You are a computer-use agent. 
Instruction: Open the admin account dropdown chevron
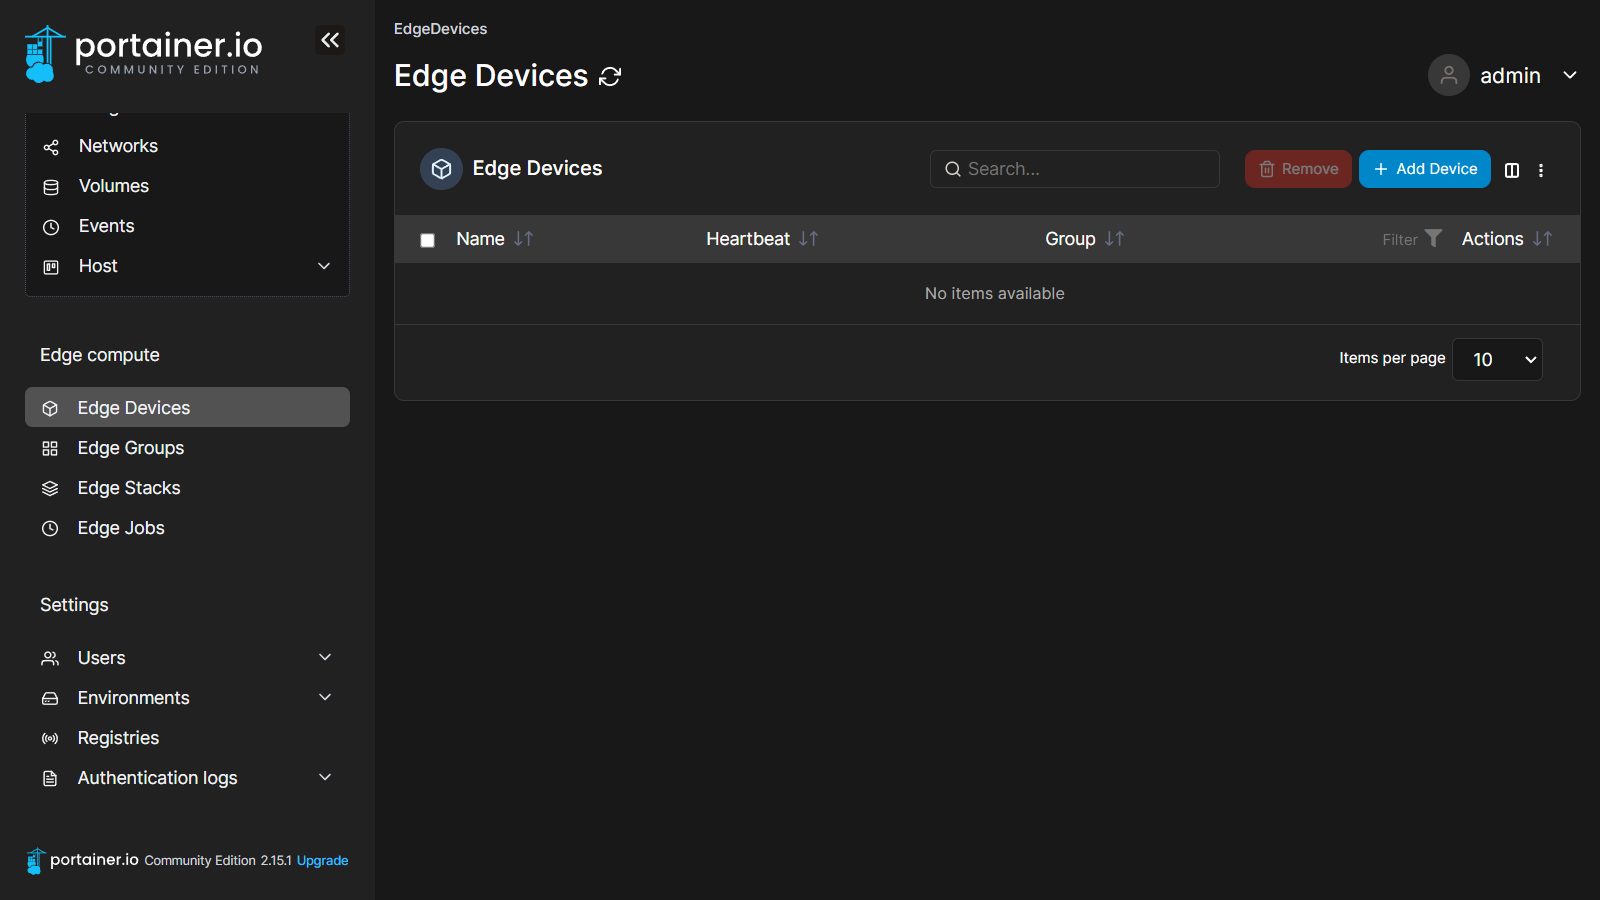(1570, 75)
